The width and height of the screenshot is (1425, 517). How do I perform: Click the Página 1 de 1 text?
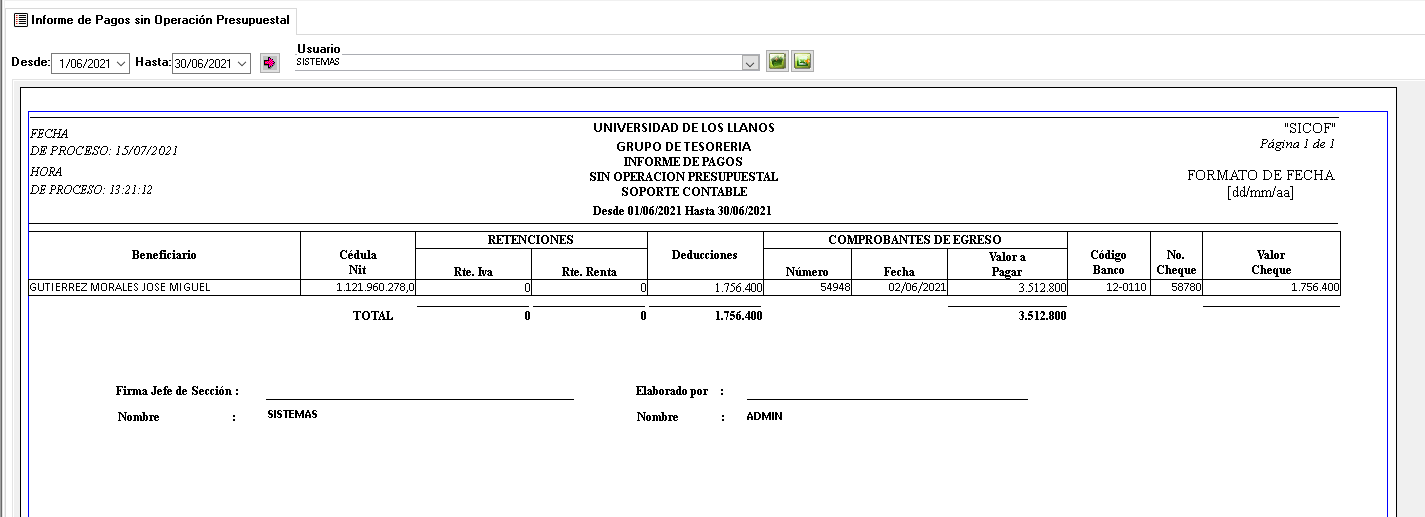pos(1297,144)
